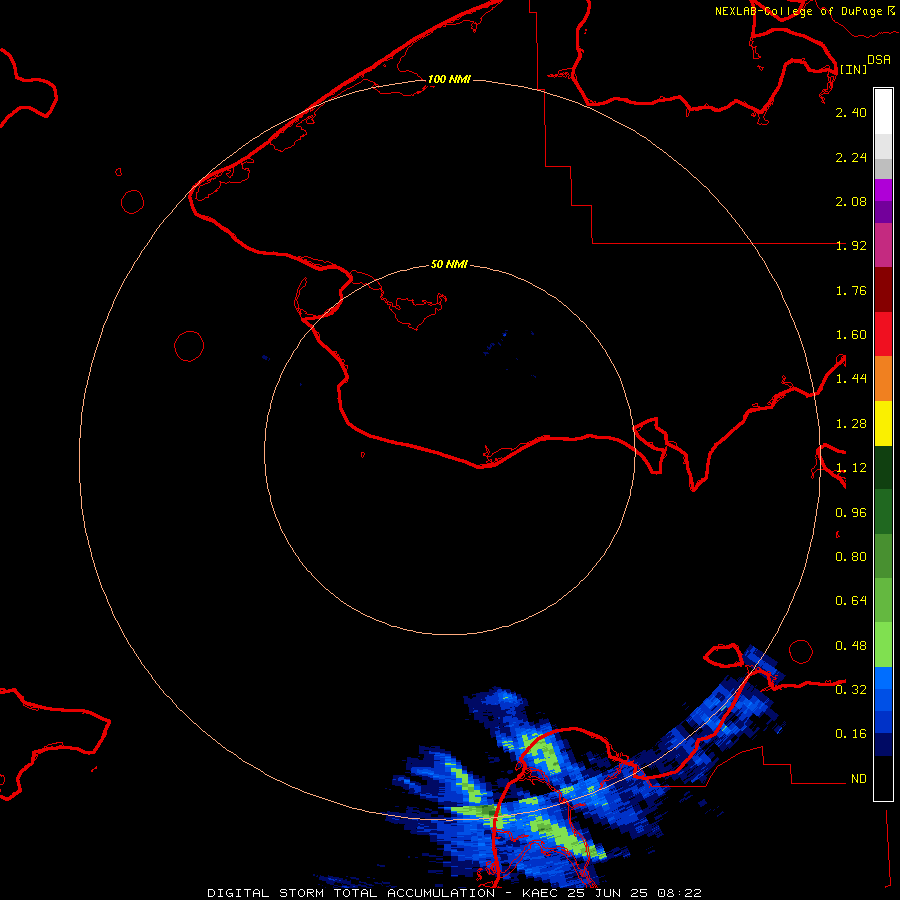Pick the yellow legend color swatch

(x=883, y=423)
